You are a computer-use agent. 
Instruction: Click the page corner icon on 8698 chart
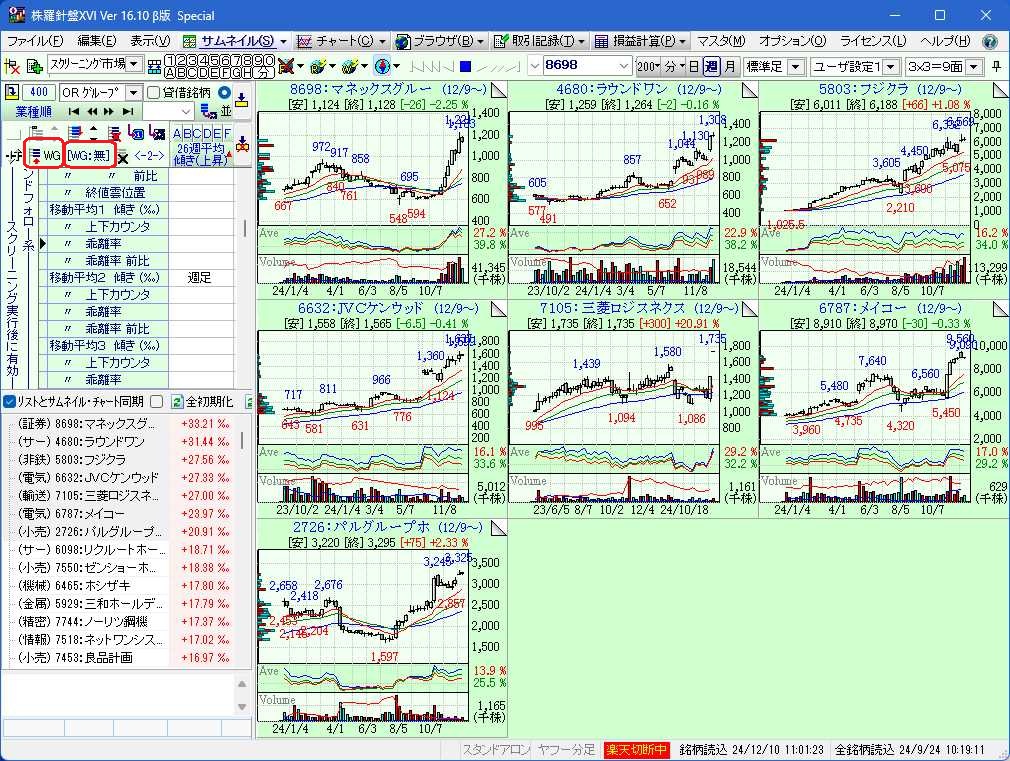[498, 90]
